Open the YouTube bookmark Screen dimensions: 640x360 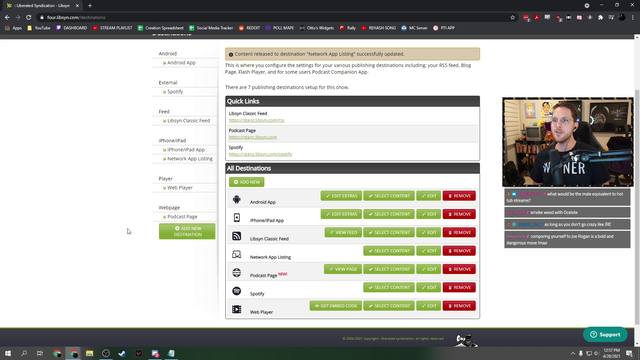[x=39, y=28]
